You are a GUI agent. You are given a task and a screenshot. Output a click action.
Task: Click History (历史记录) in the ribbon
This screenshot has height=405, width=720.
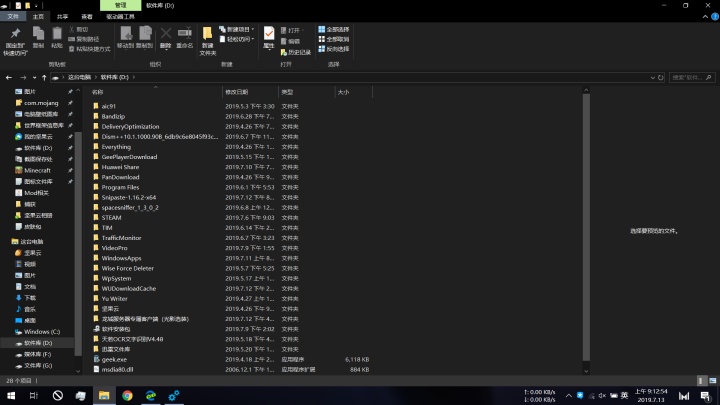tap(296, 52)
